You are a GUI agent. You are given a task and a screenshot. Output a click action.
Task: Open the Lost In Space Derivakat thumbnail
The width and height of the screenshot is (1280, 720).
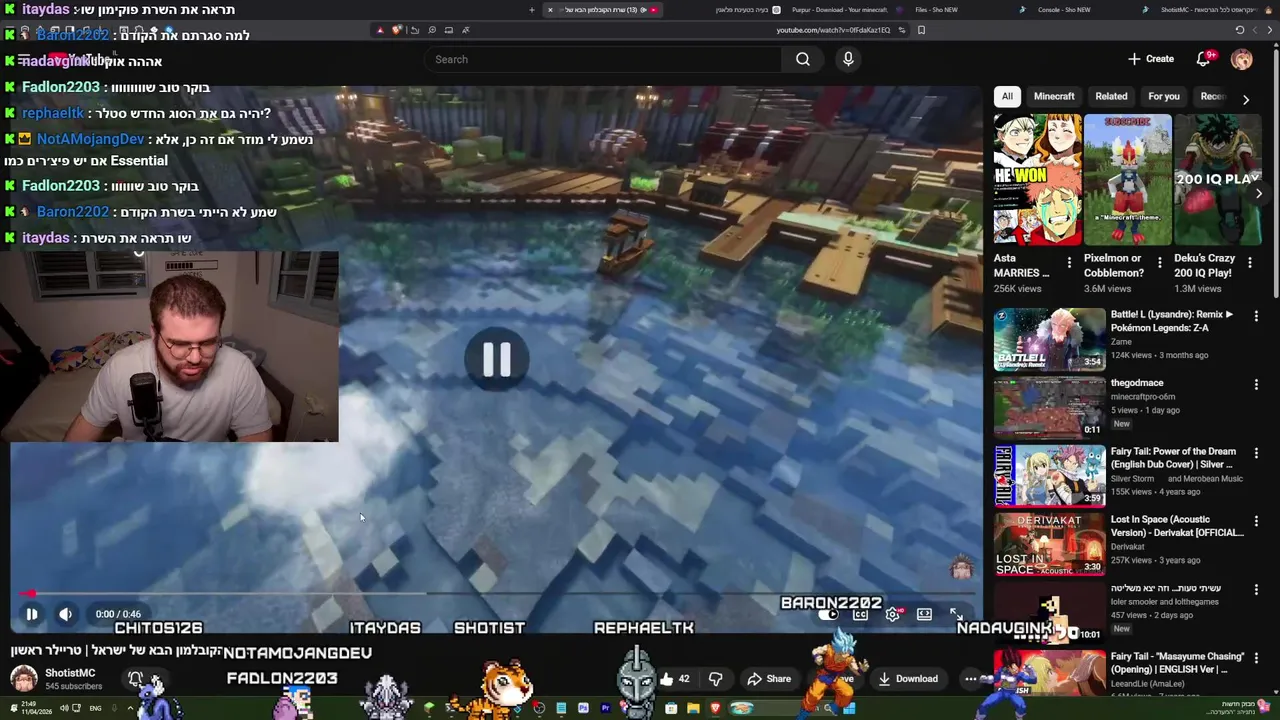pyautogui.click(x=1049, y=544)
